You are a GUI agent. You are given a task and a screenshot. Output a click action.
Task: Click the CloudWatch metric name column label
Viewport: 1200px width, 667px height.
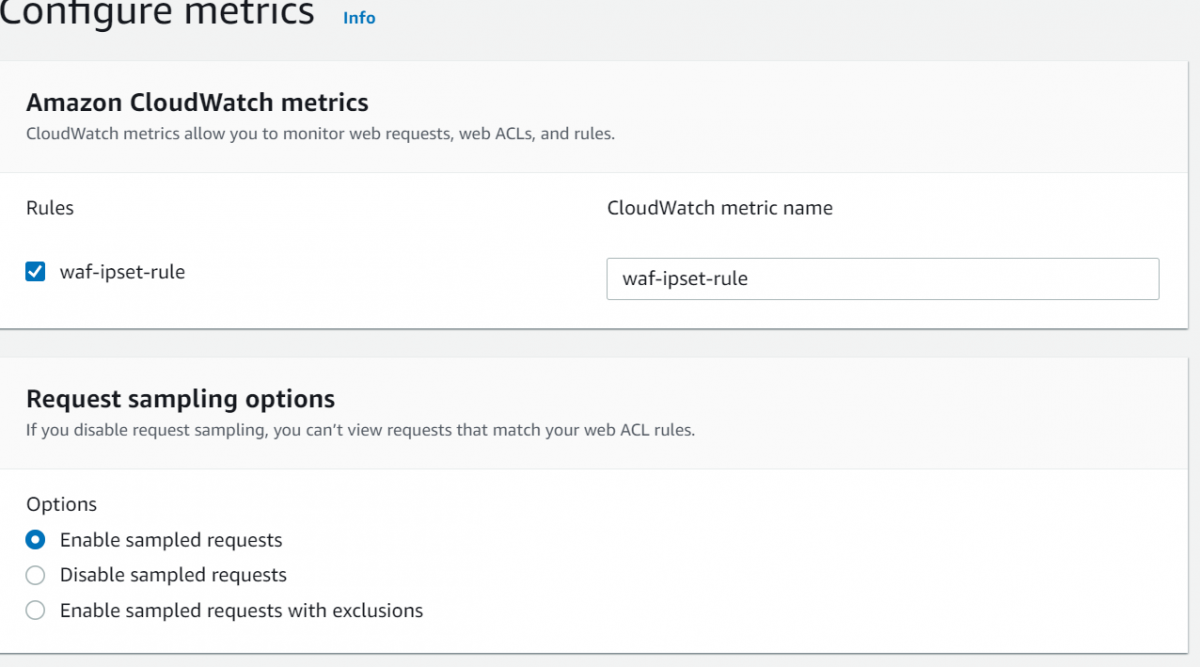pyautogui.click(x=719, y=208)
